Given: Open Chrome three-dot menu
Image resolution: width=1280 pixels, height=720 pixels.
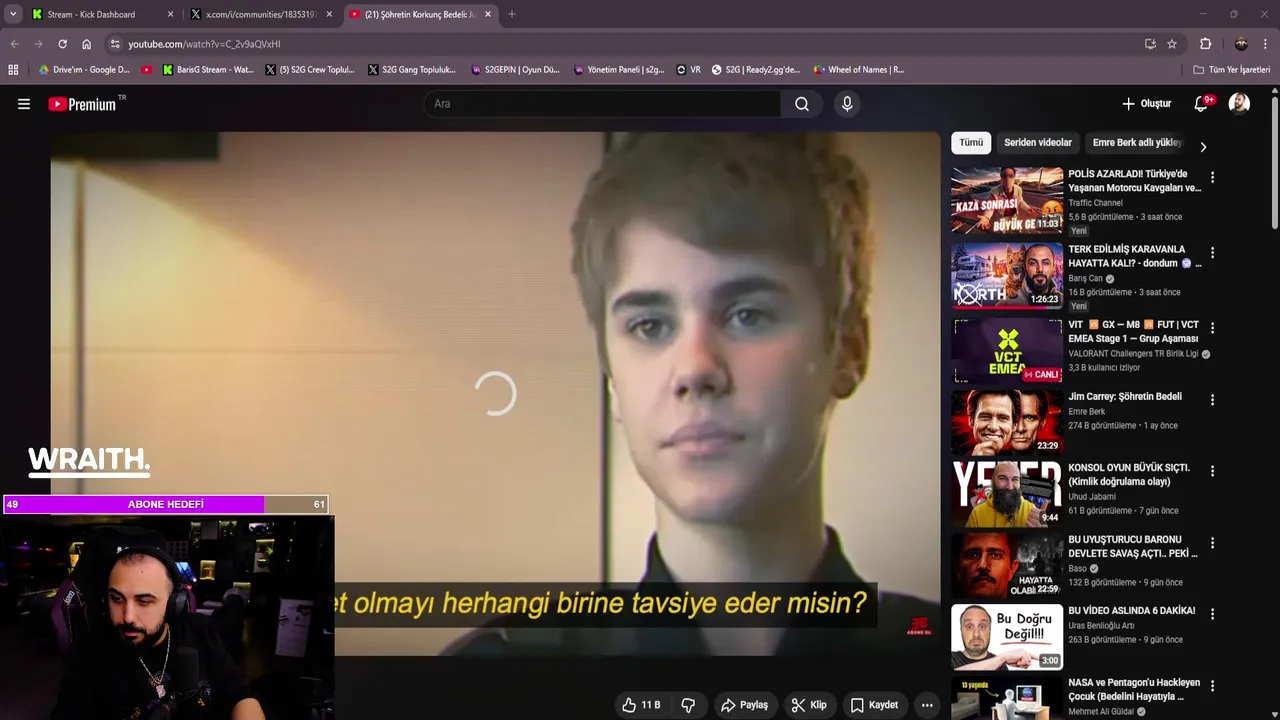Looking at the screenshot, I should coord(1266,44).
